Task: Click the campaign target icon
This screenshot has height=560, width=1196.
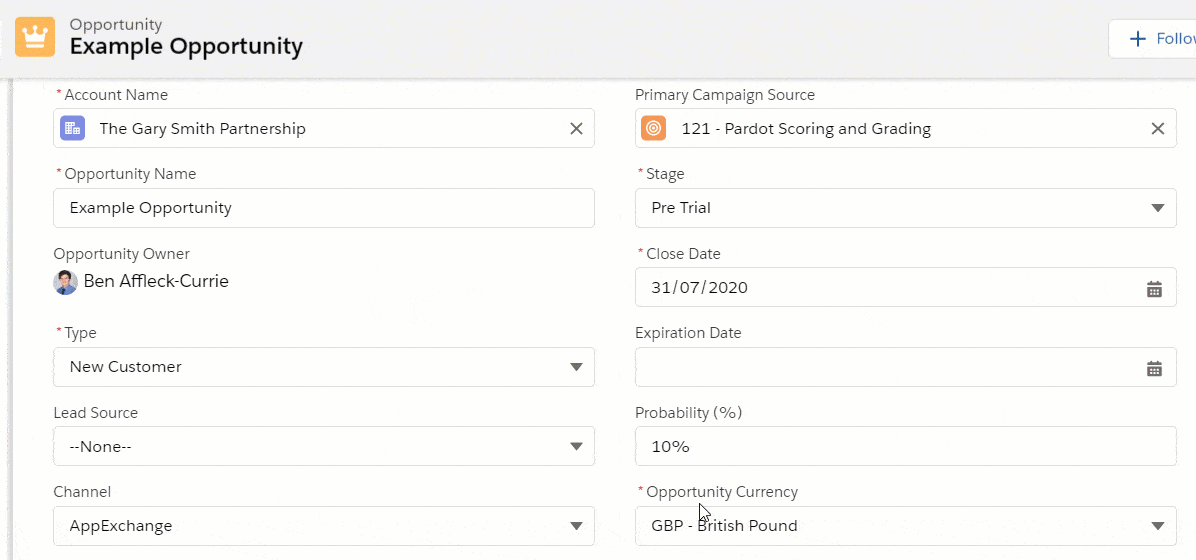Action: pos(653,128)
